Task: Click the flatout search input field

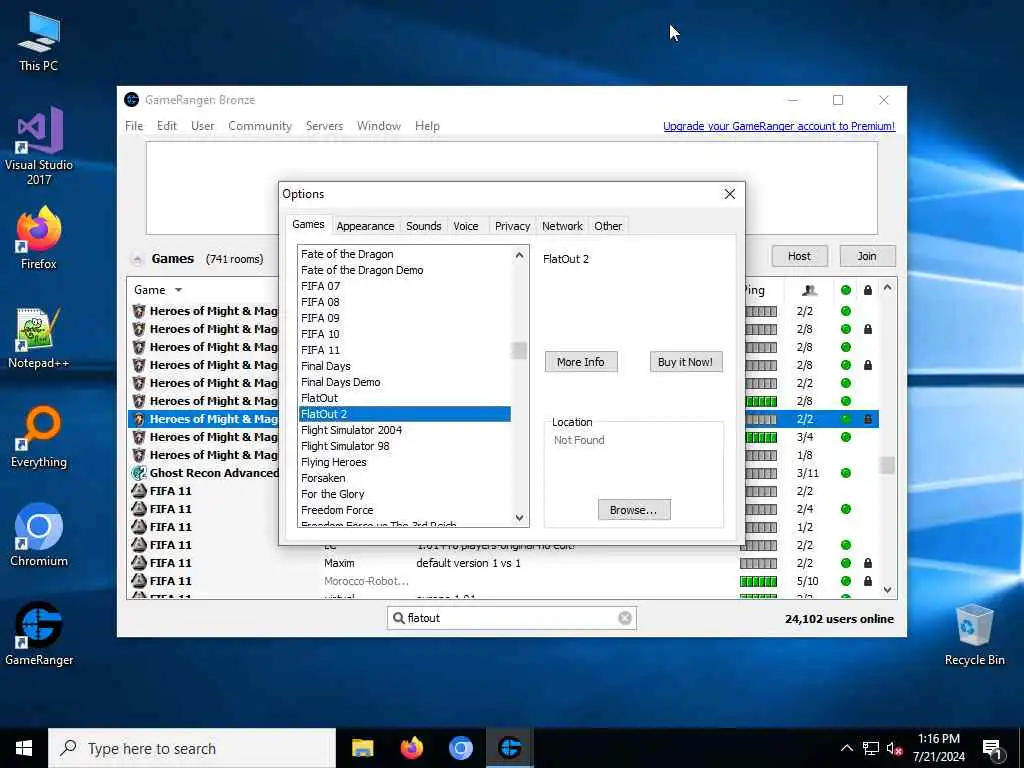Action: (511, 618)
